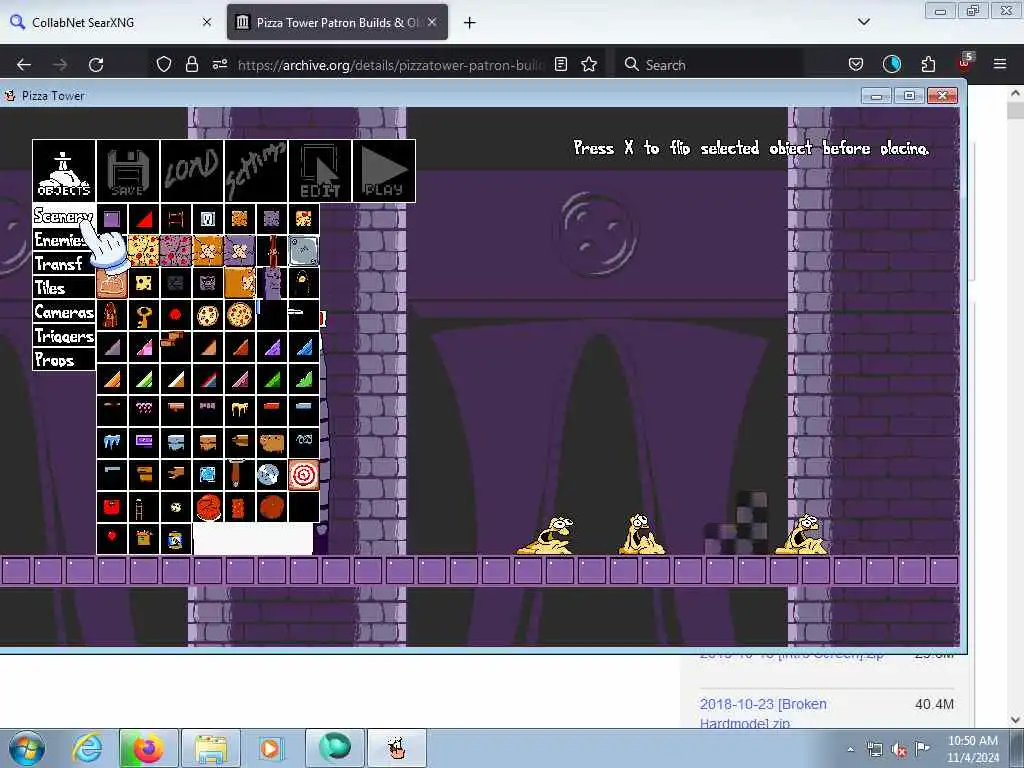
Task: Select the Scenery category
Action: pos(64,216)
